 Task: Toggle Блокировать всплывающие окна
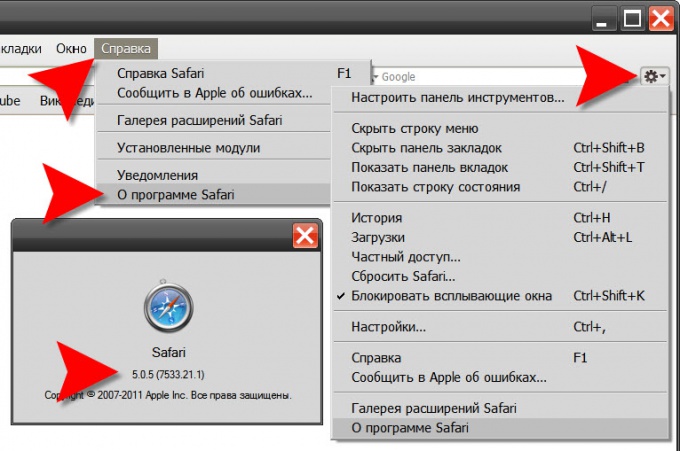click(500, 296)
